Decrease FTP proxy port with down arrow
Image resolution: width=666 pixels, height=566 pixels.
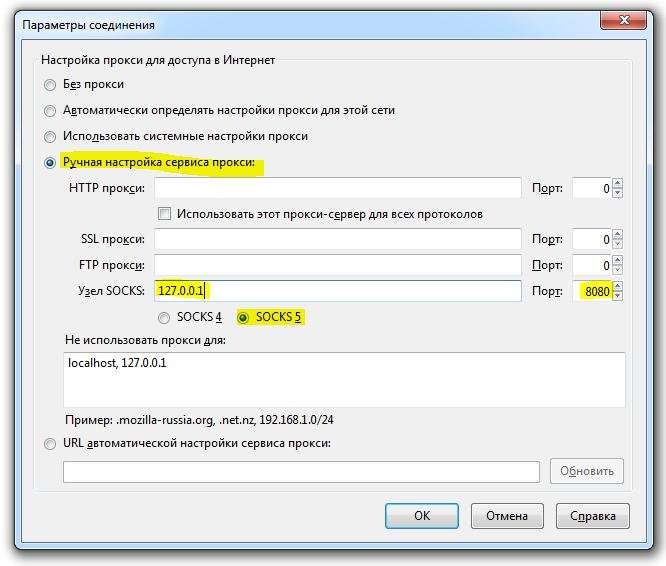click(618, 270)
